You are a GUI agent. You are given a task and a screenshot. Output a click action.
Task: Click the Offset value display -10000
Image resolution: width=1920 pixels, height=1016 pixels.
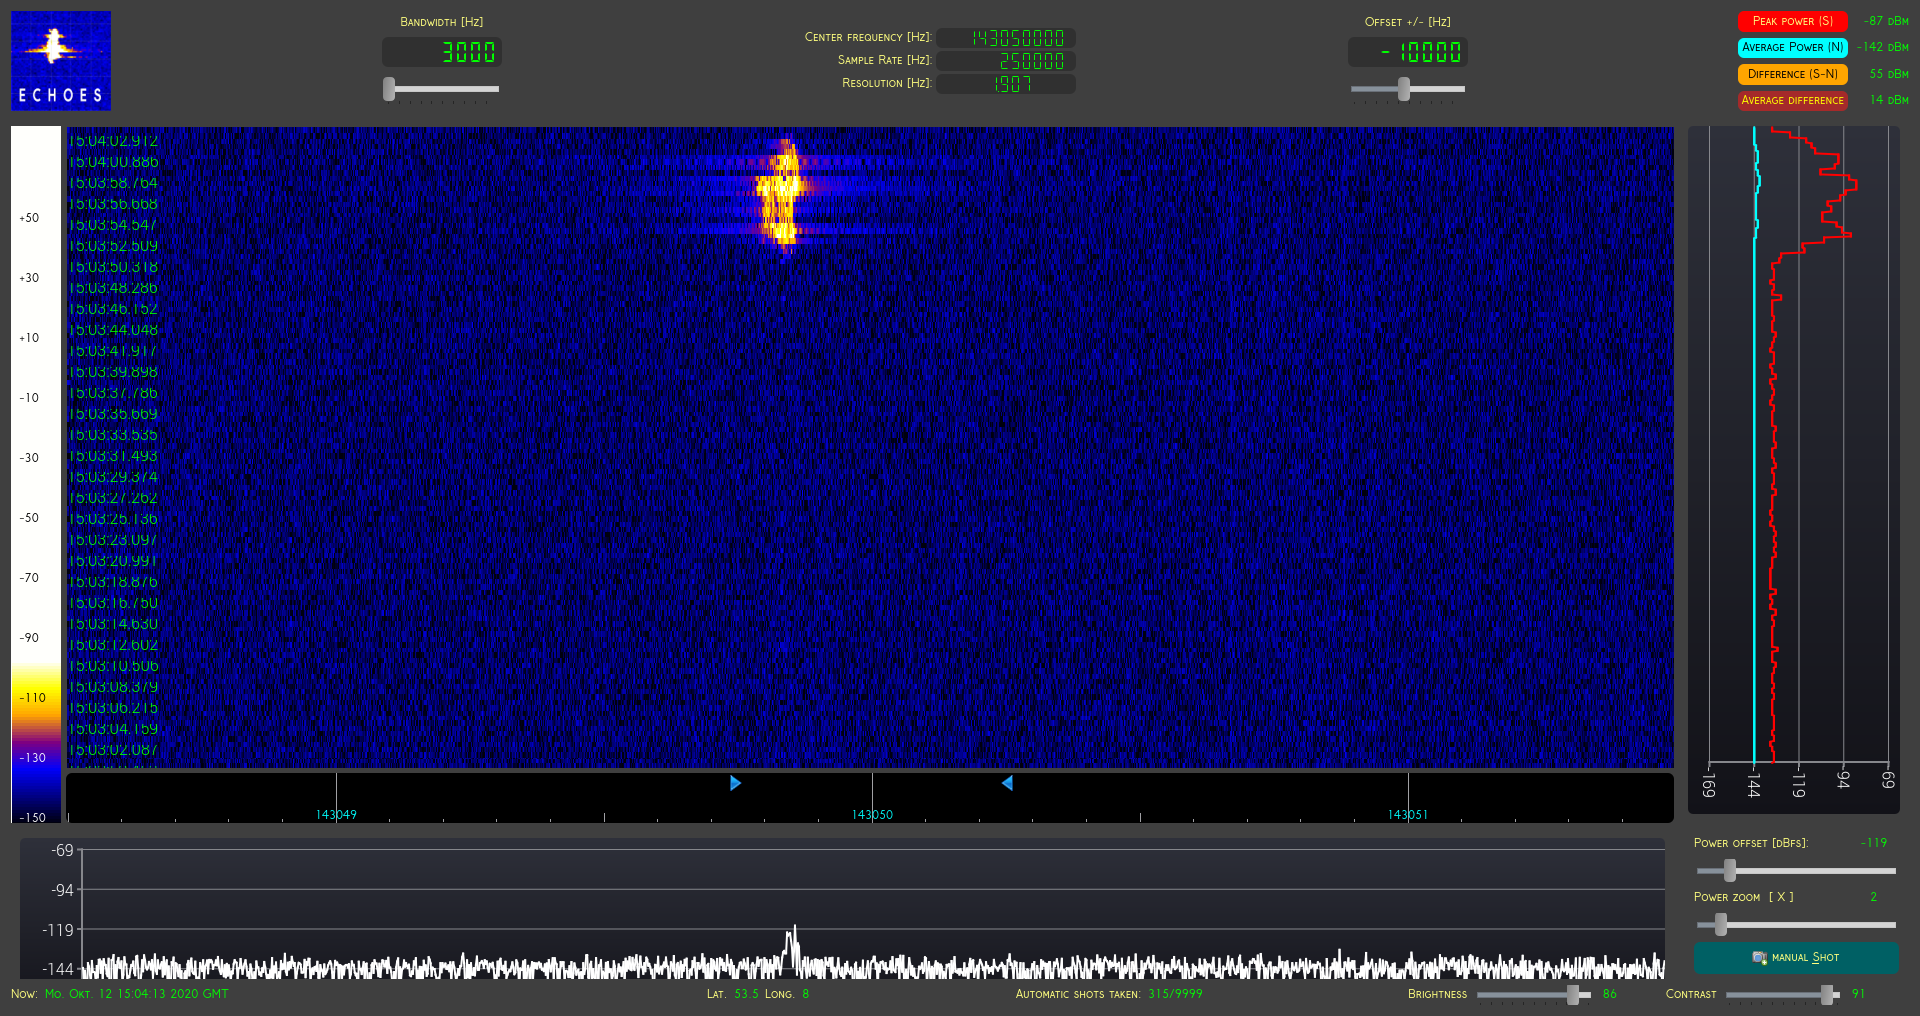(1408, 52)
